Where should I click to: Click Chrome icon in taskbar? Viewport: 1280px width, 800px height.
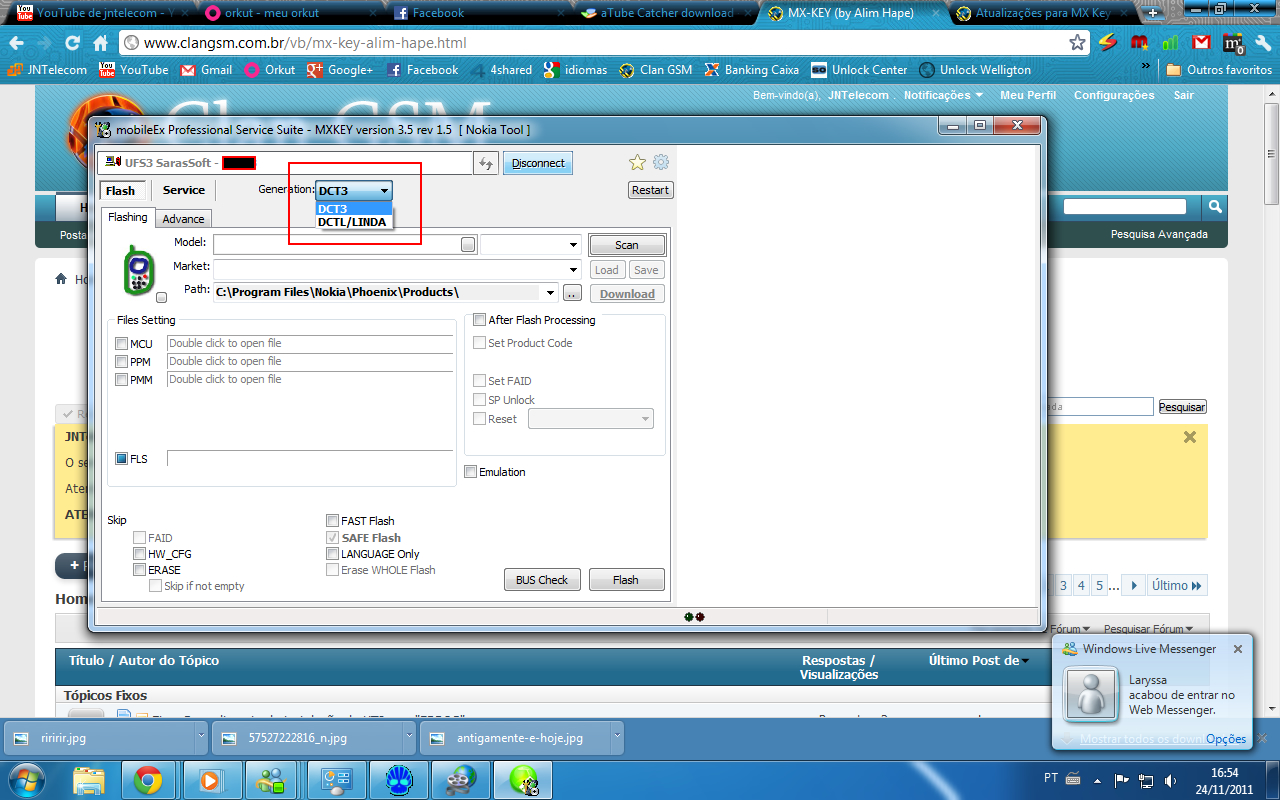point(149,779)
